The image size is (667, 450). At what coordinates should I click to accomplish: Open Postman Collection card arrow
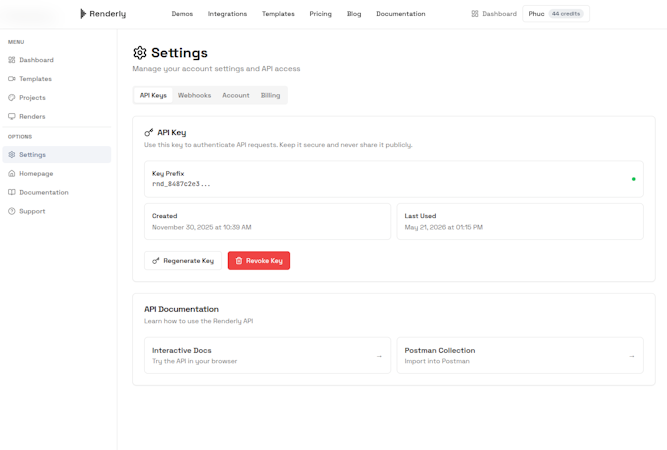632,356
